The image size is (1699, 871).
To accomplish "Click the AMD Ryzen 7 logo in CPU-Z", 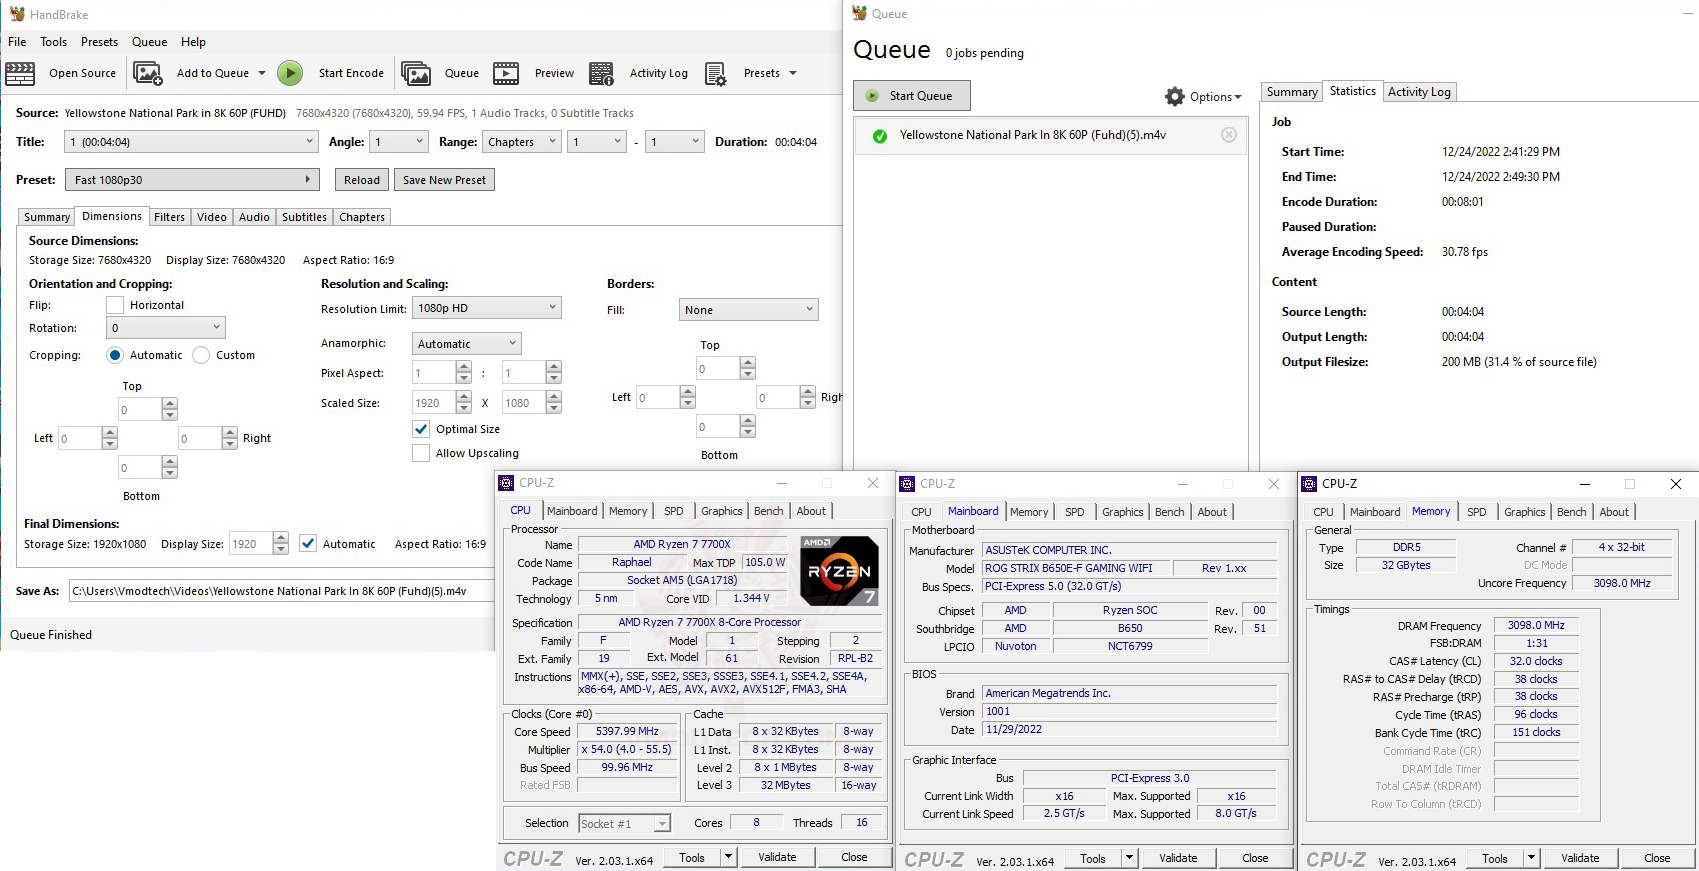I will click(840, 571).
